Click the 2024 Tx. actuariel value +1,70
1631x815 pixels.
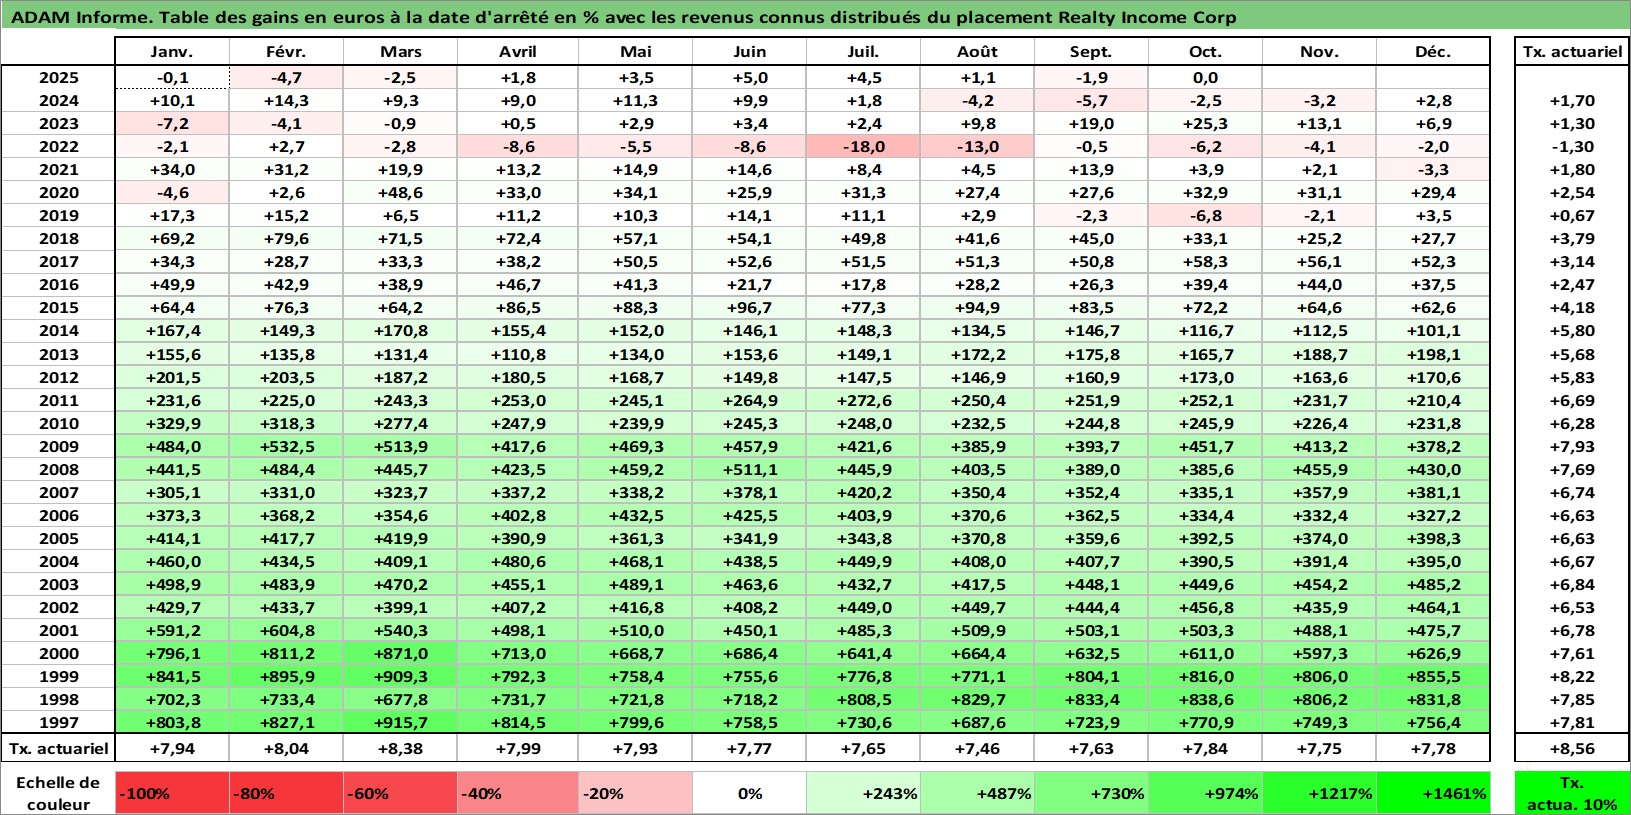[x=1572, y=100]
